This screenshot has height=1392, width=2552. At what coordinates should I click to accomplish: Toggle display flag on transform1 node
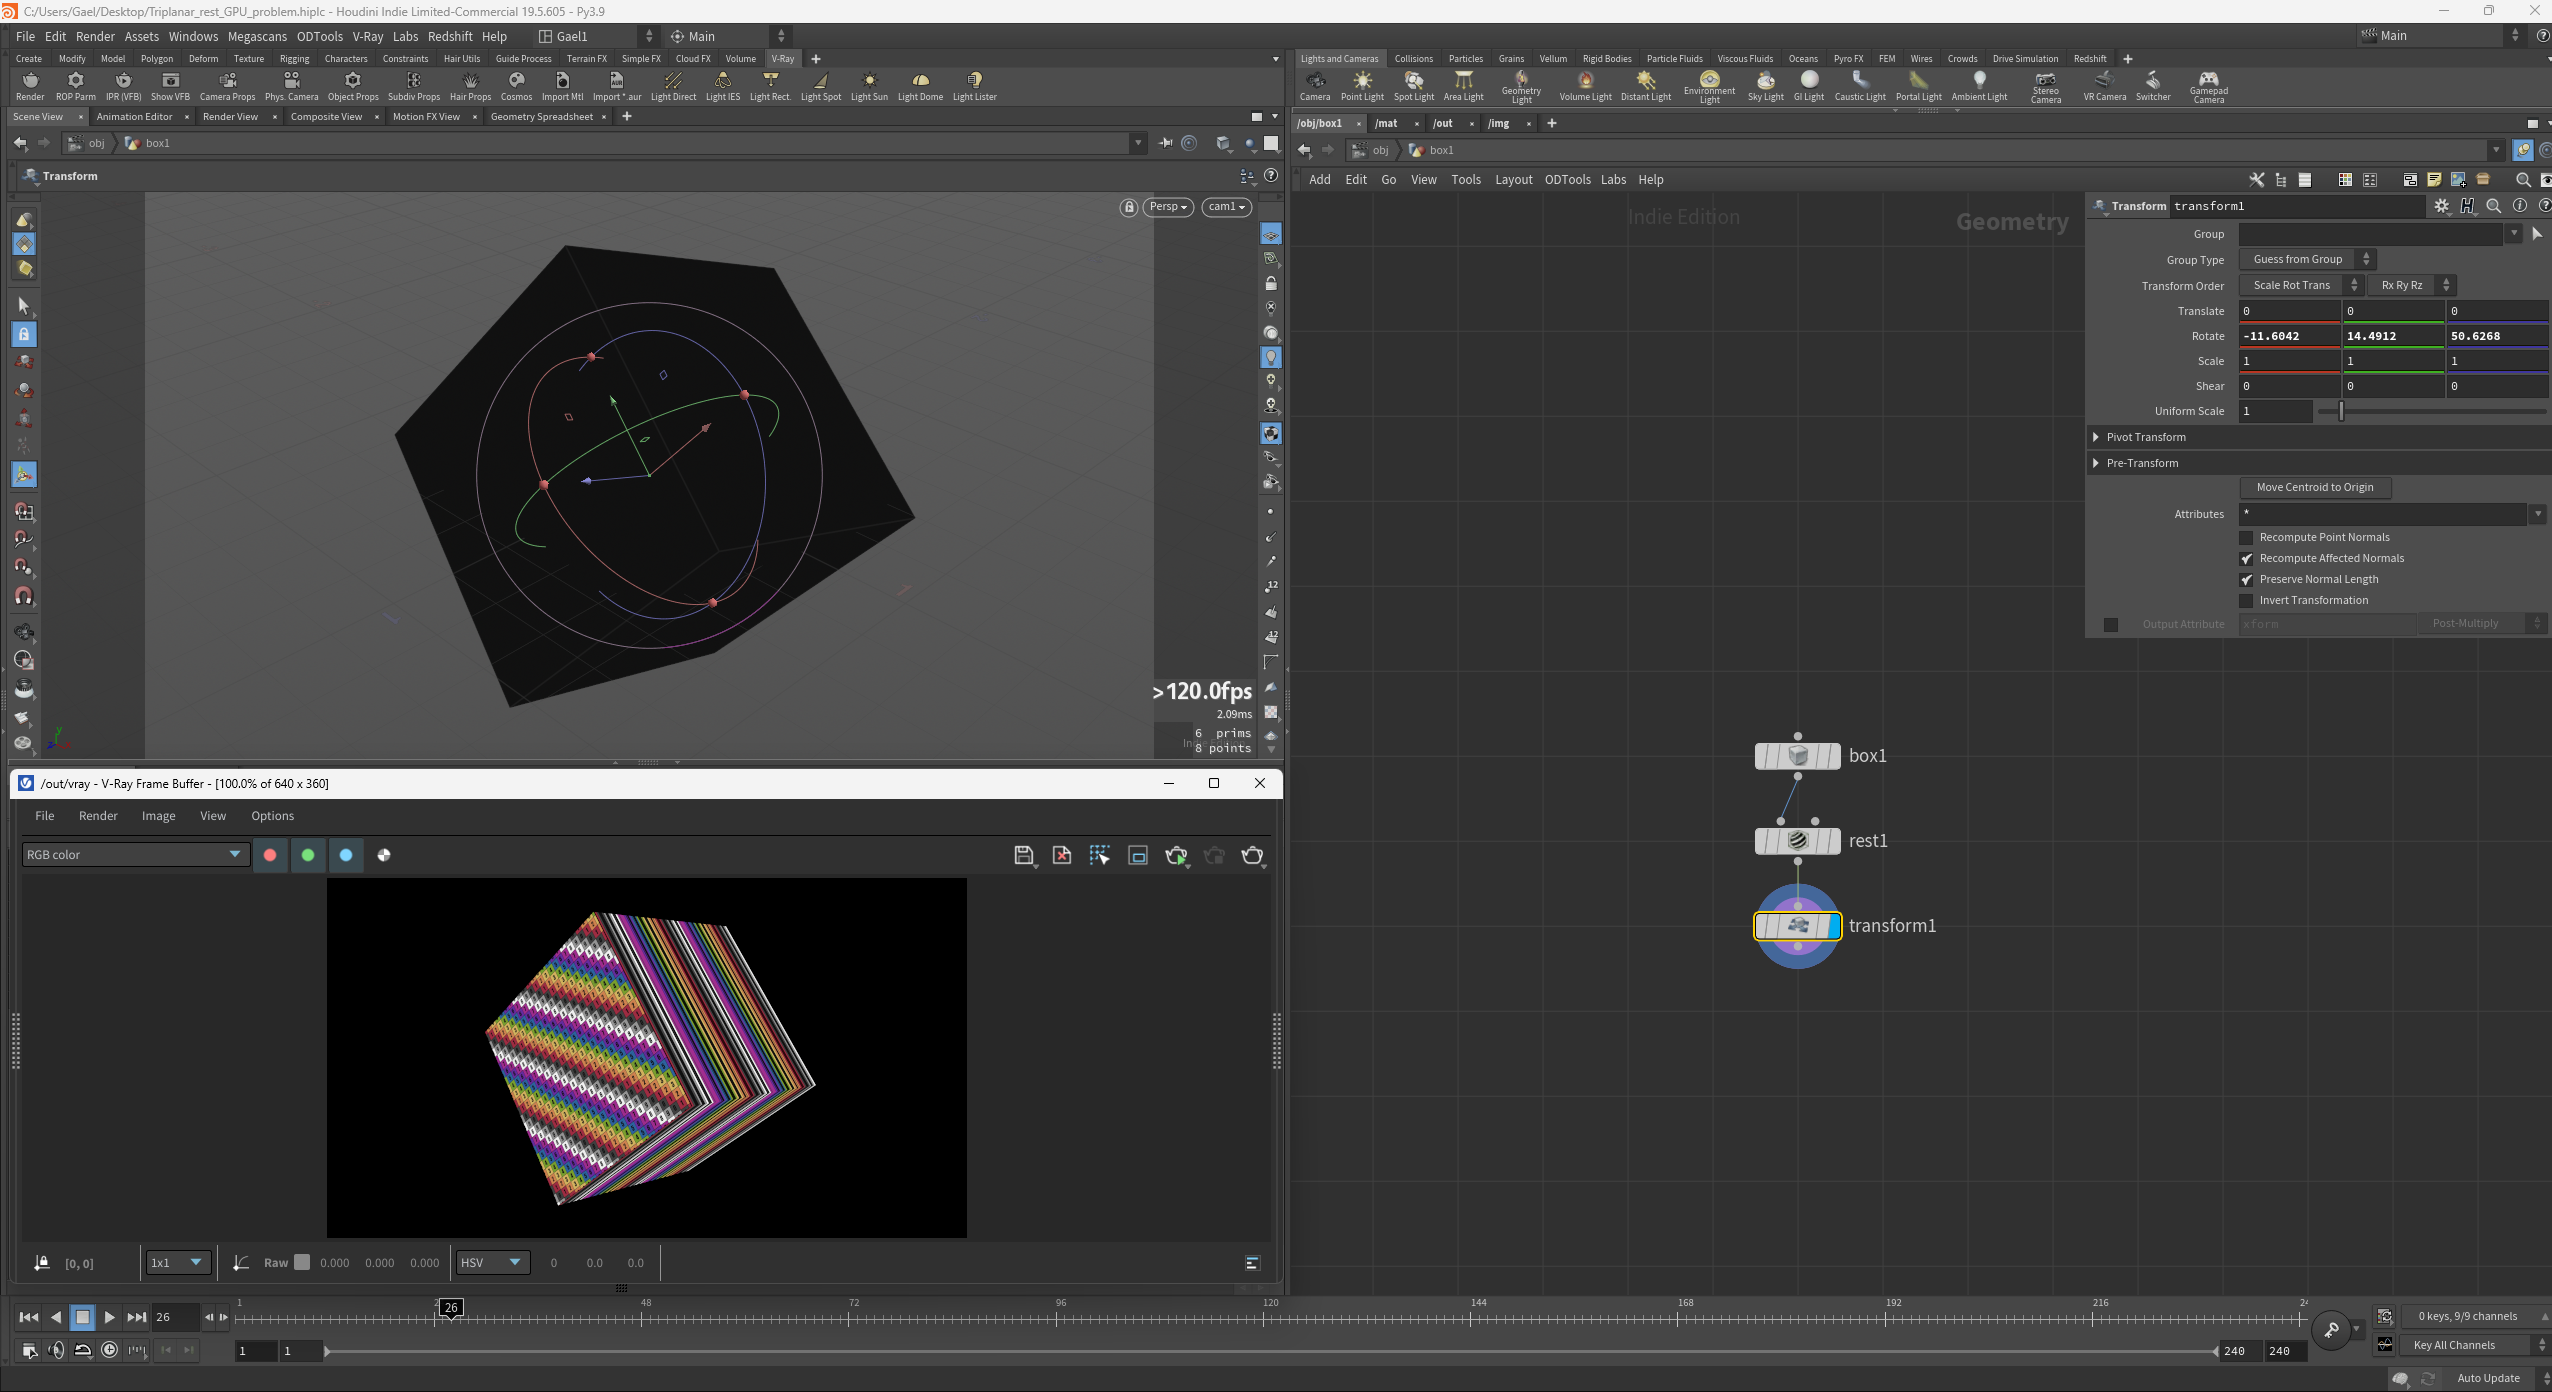coord(1832,926)
